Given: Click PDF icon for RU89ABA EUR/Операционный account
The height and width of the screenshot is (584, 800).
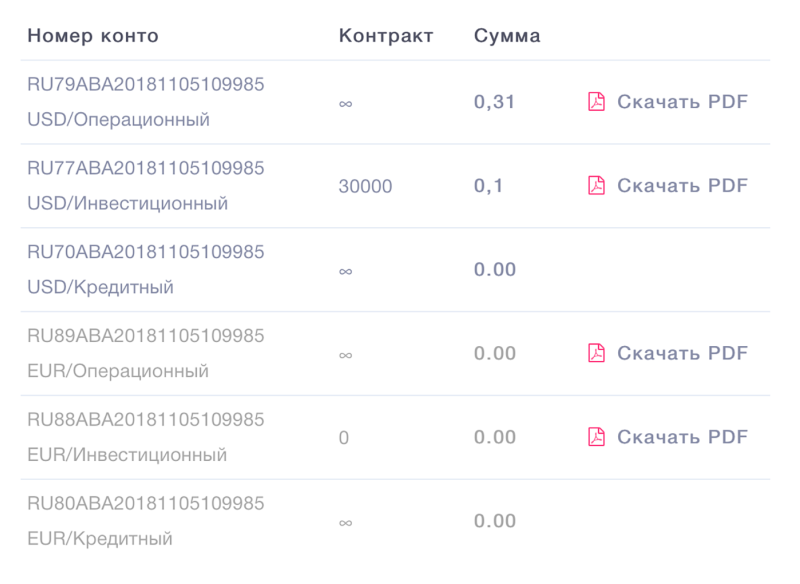Looking at the screenshot, I should (596, 353).
